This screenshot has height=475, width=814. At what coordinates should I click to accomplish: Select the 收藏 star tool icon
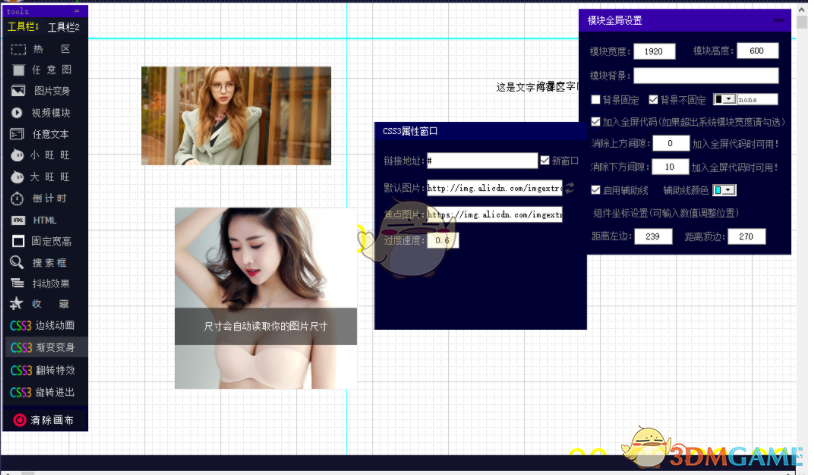[17, 304]
